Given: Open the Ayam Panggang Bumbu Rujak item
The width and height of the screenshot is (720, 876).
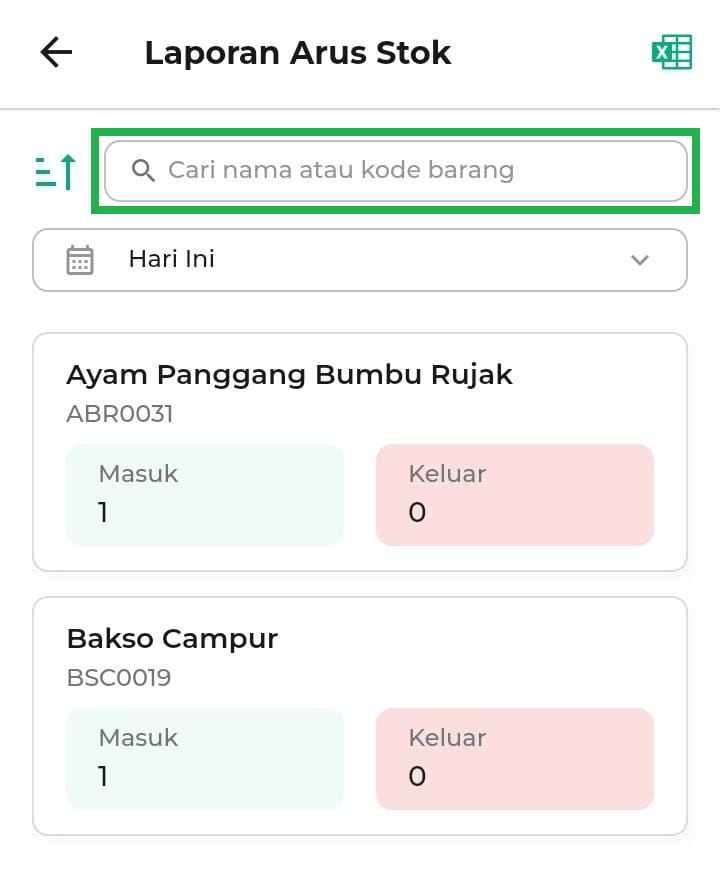Looking at the screenshot, I should coord(289,375).
